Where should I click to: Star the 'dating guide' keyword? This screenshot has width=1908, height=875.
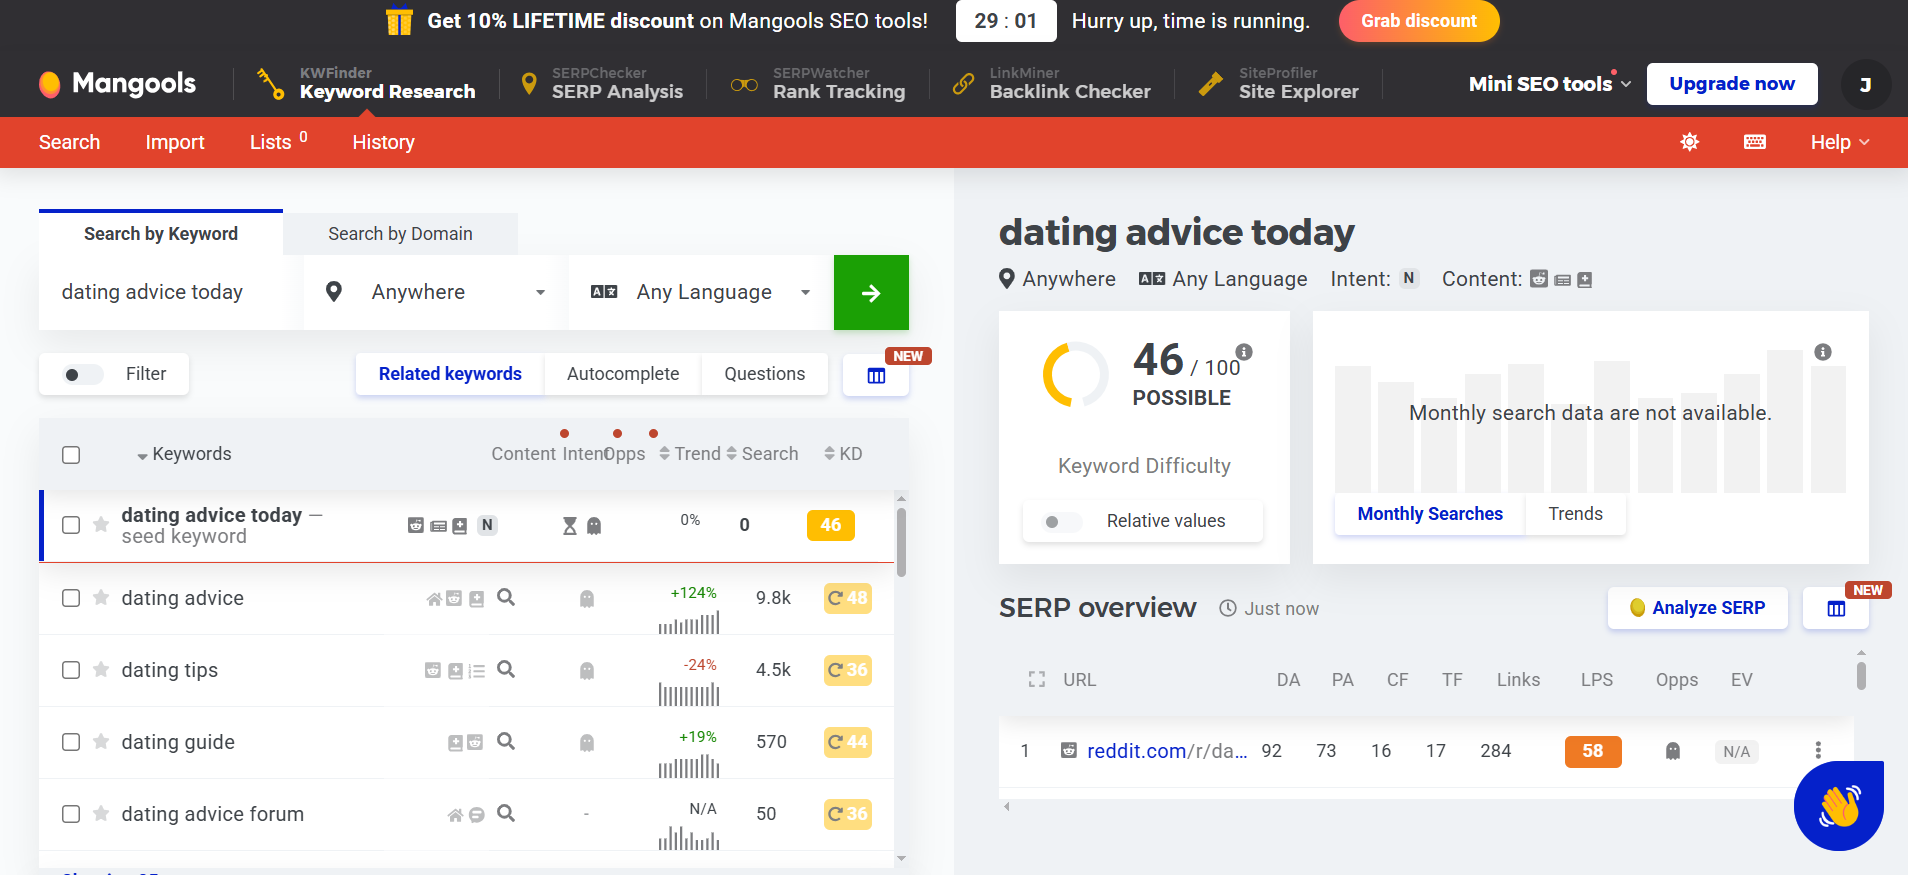(101, 742)
